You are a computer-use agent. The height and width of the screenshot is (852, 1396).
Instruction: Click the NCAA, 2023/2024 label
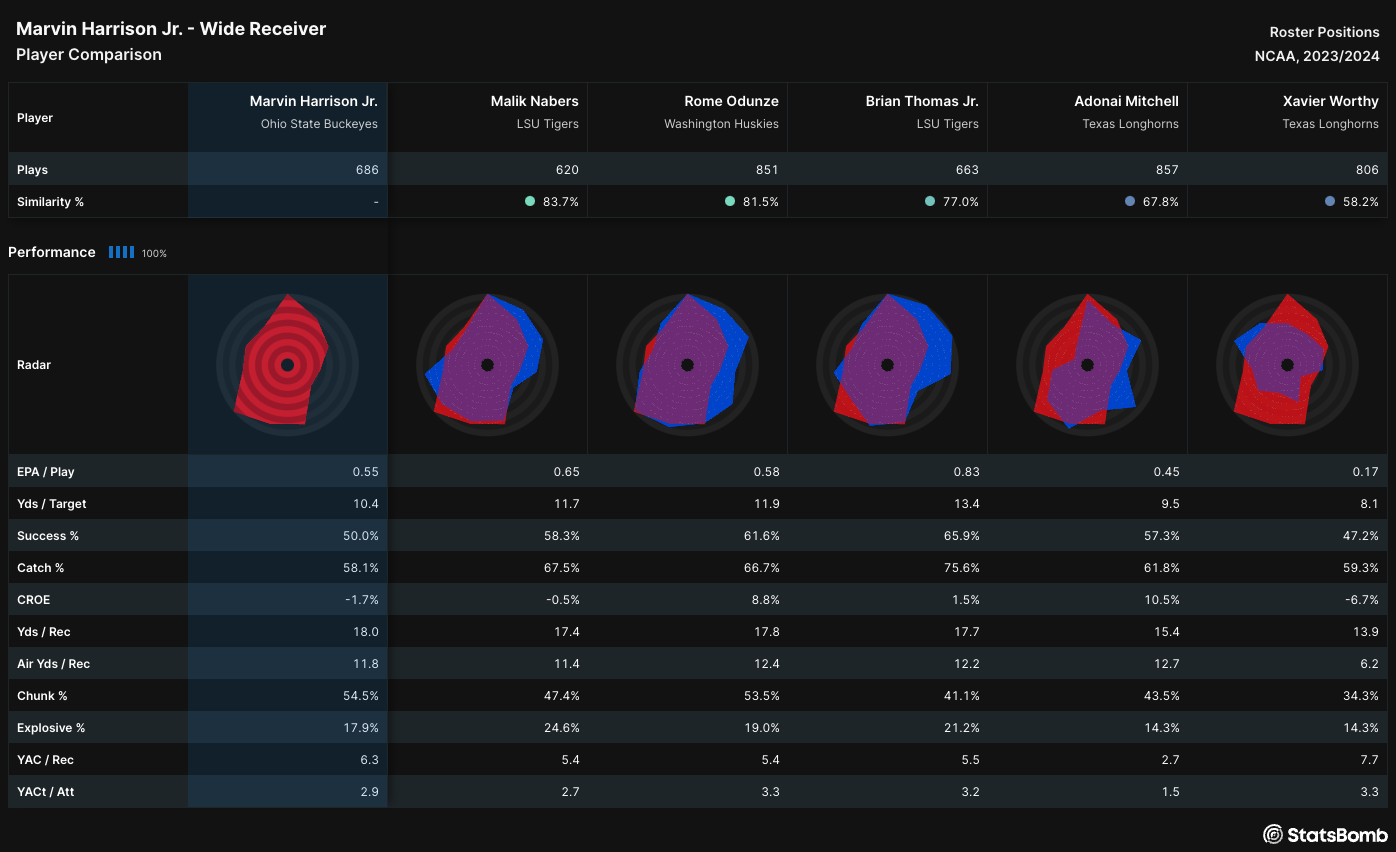[1317, 56]
